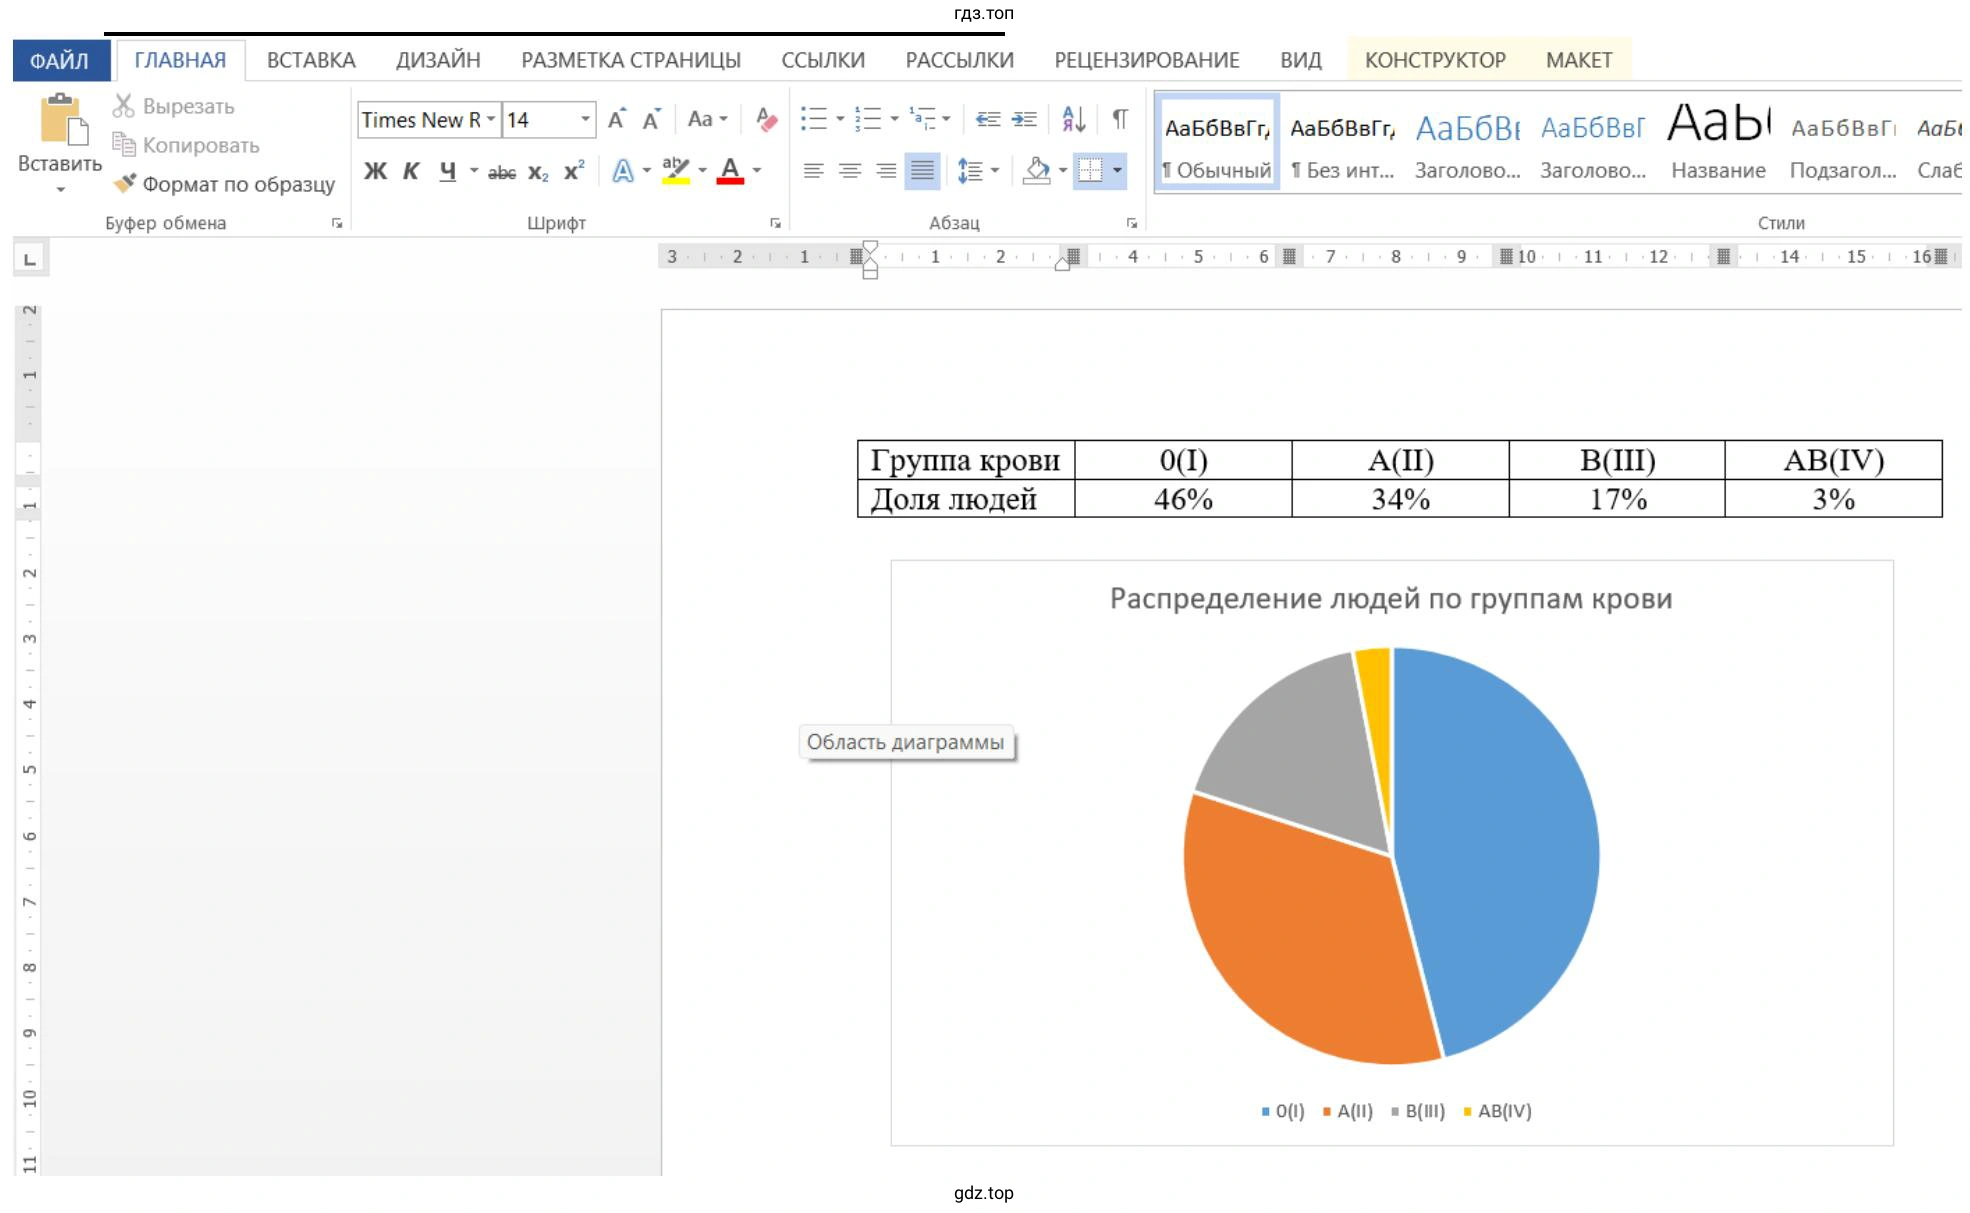The image size is (1970, 1213).
Task: Open the bullets style dropdown arrow
Action: (x=840, y=119)
